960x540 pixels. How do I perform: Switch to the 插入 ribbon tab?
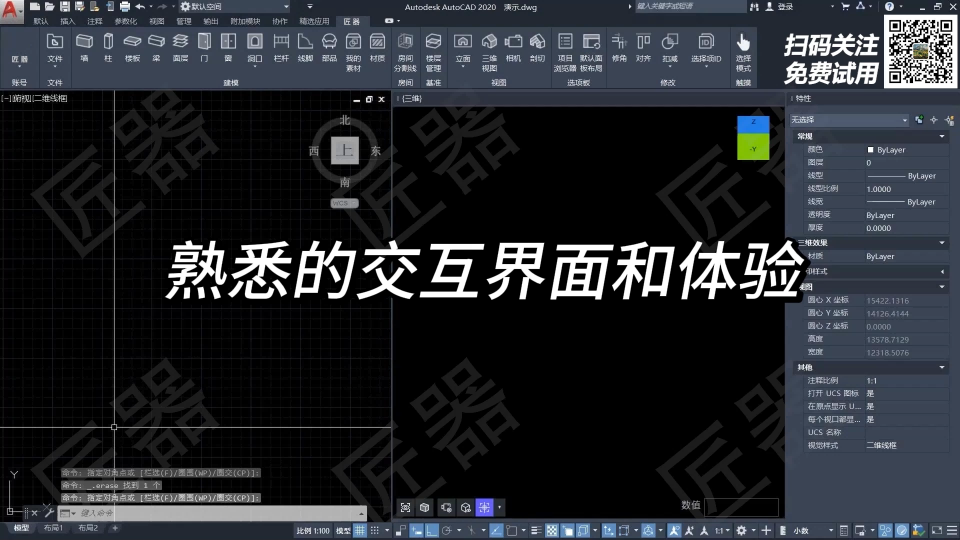(67, 21)
